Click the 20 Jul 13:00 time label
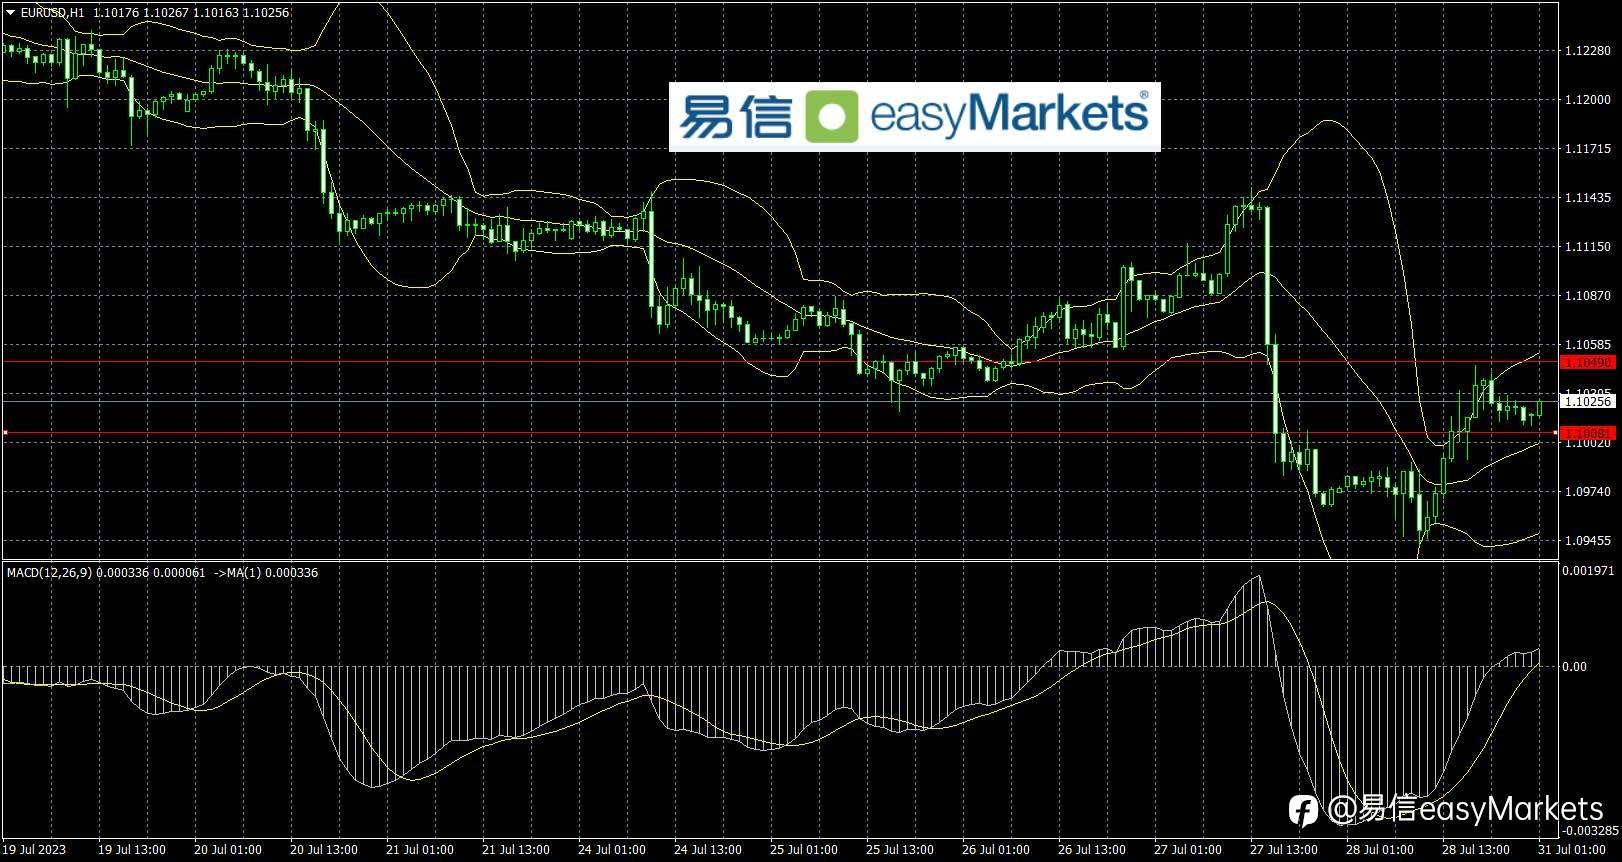Viewport: 1622px width, 862px height. click(324, 850)
